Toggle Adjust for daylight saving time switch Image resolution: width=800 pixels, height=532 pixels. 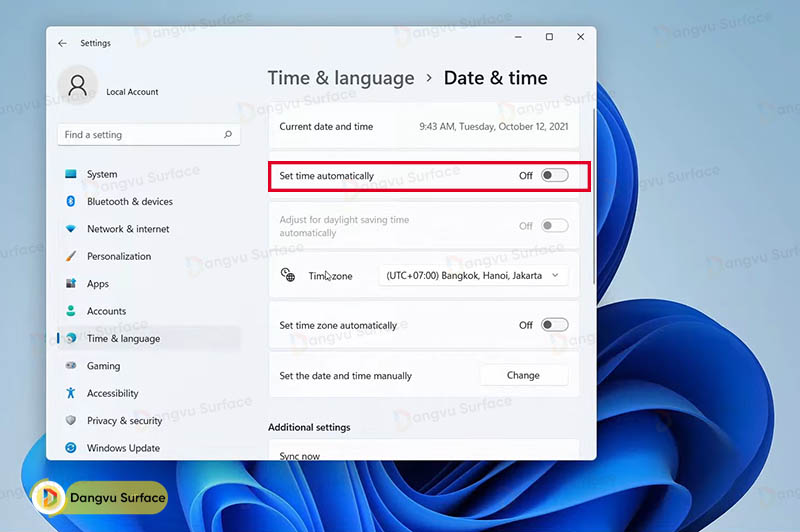[x=555, y=225]
